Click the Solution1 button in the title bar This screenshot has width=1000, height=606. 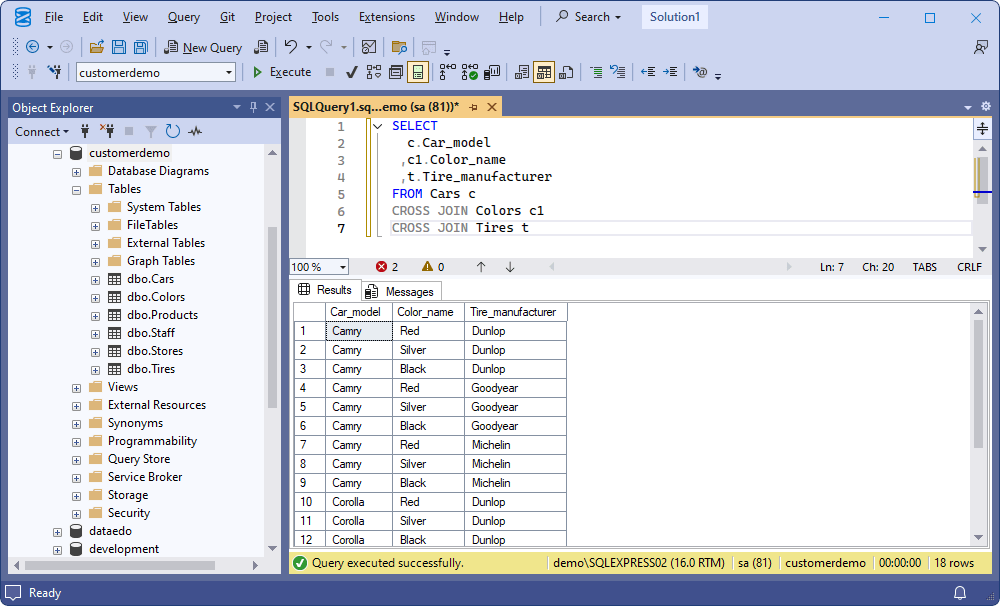[674, 16]
